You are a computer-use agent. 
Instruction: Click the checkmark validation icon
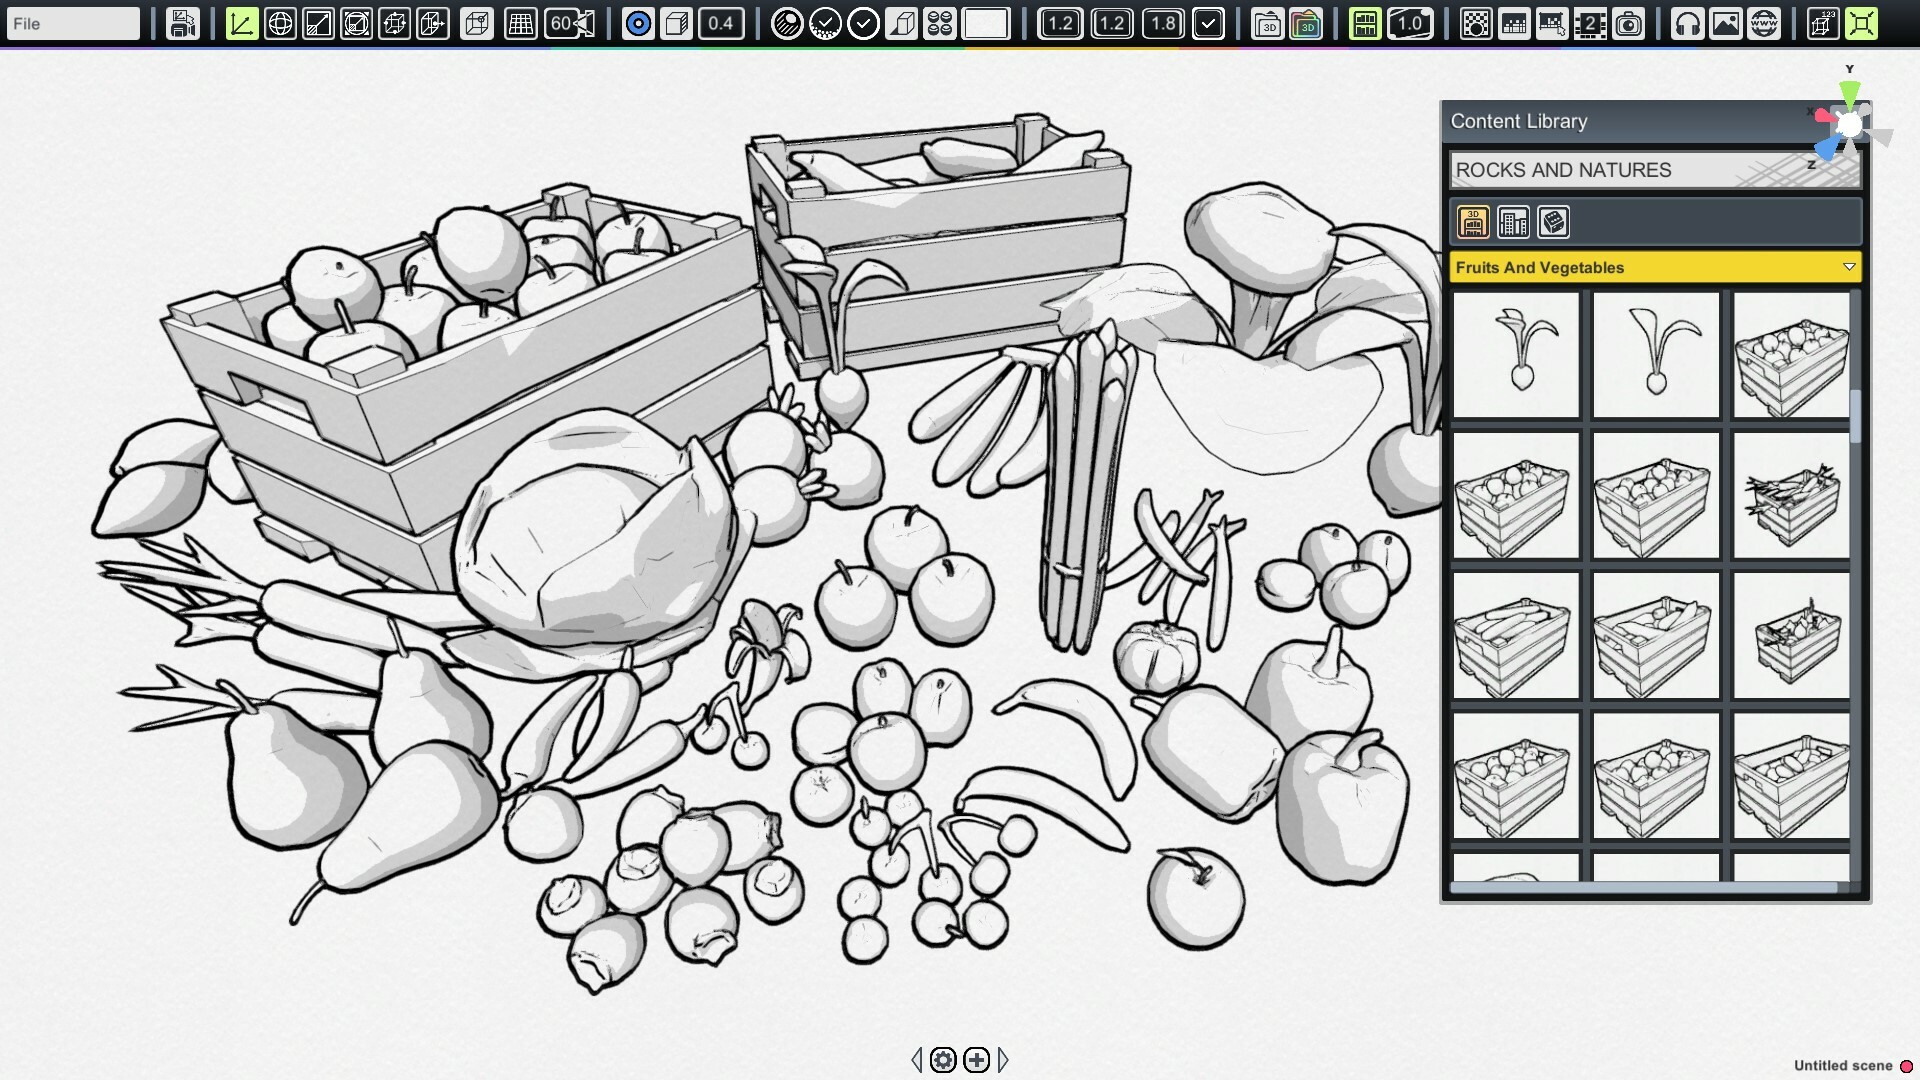pyautogui.click(x=864, y=22)
